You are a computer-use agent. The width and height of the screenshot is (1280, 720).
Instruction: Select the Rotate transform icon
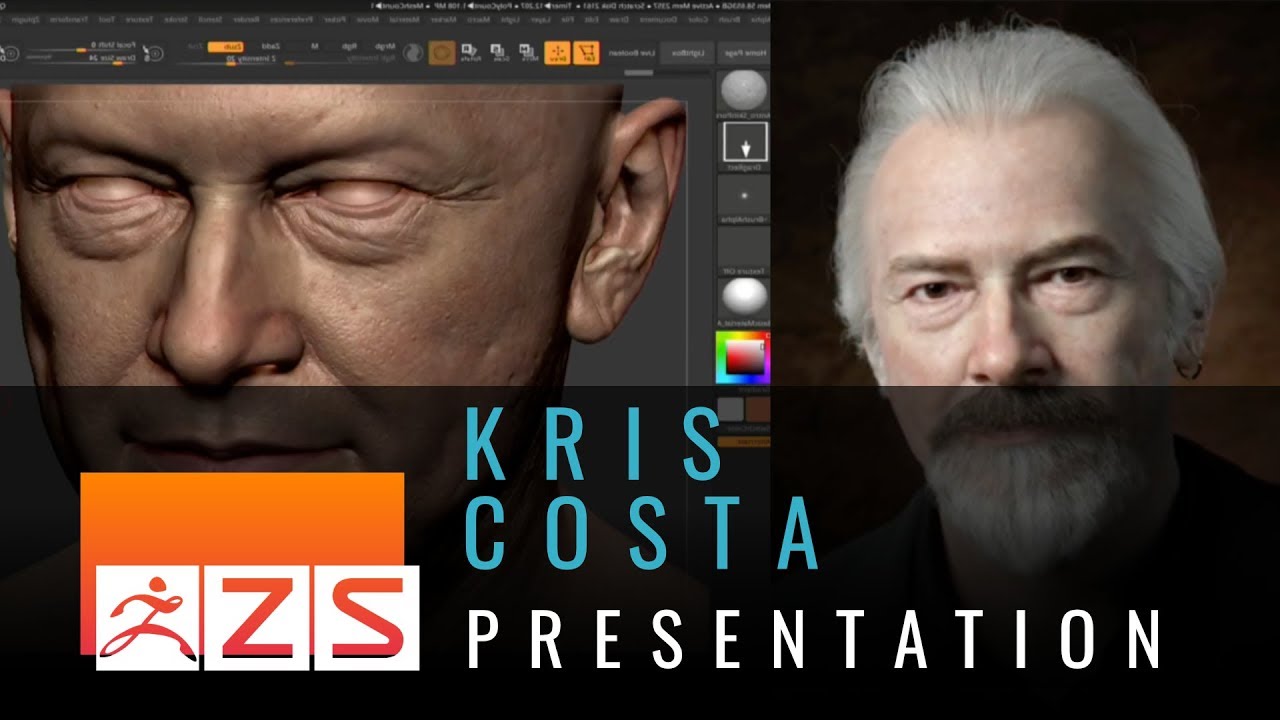click(x=471, y=53)
